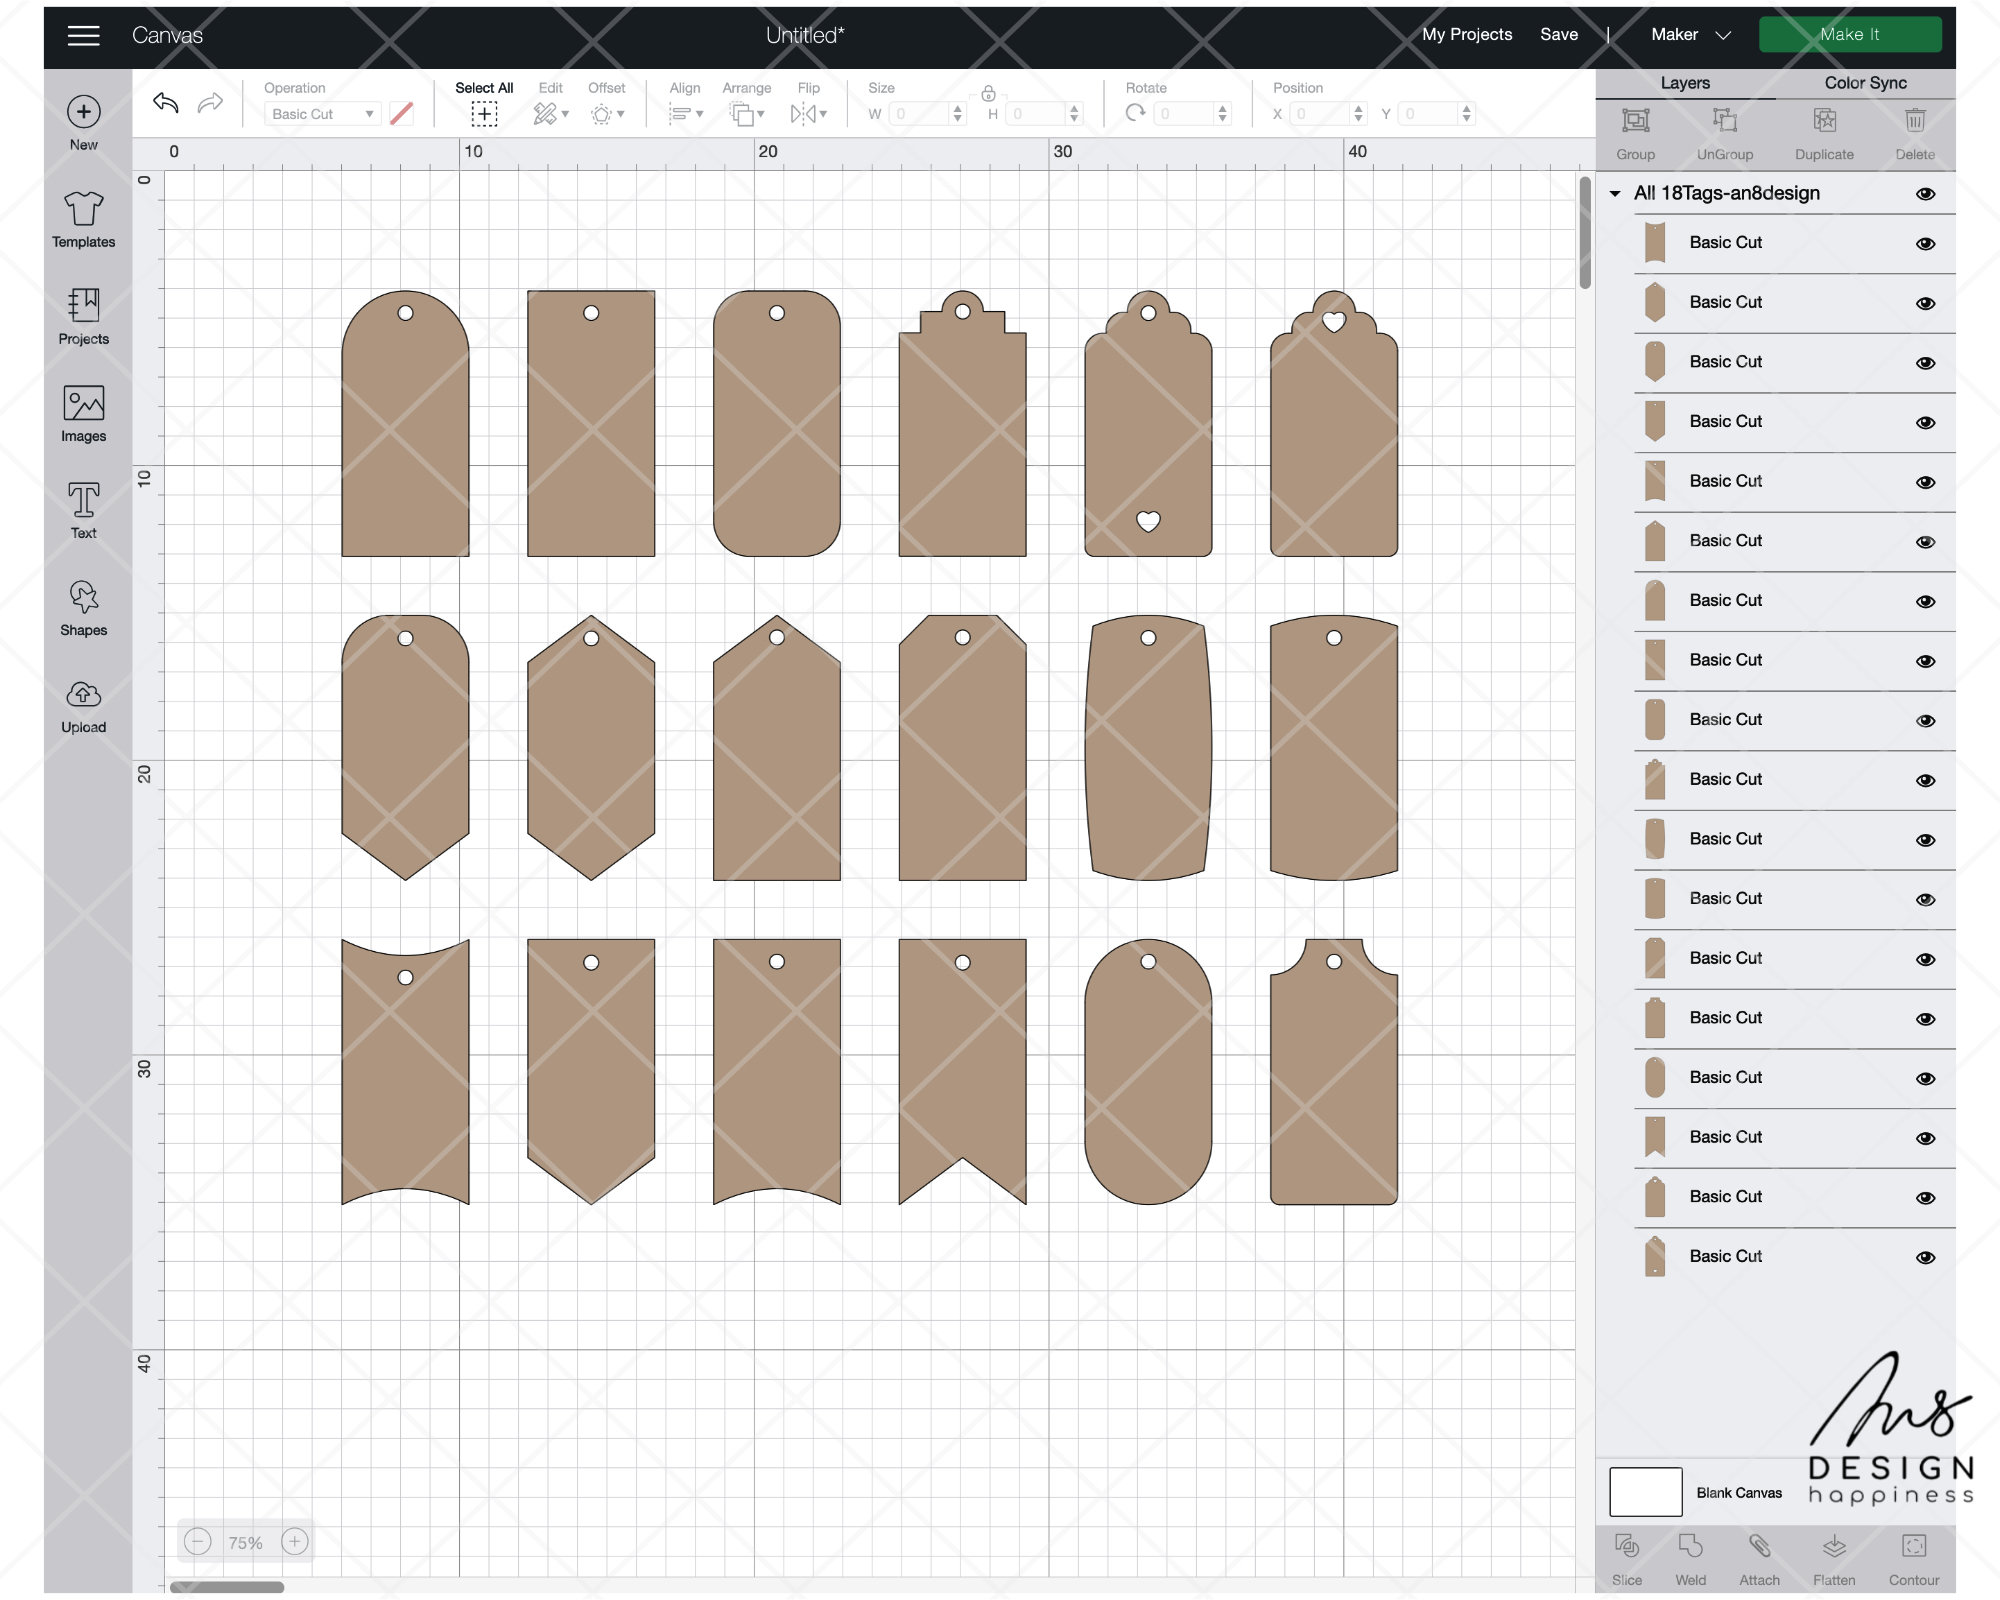Click the Delete layer icon
Viewport: 2000px width, 1600px height.
point(1915,121)
